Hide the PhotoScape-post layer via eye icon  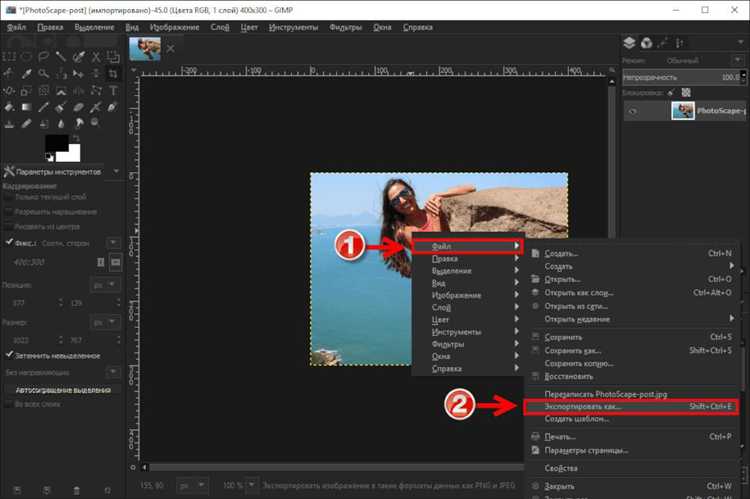coord(632,112)
